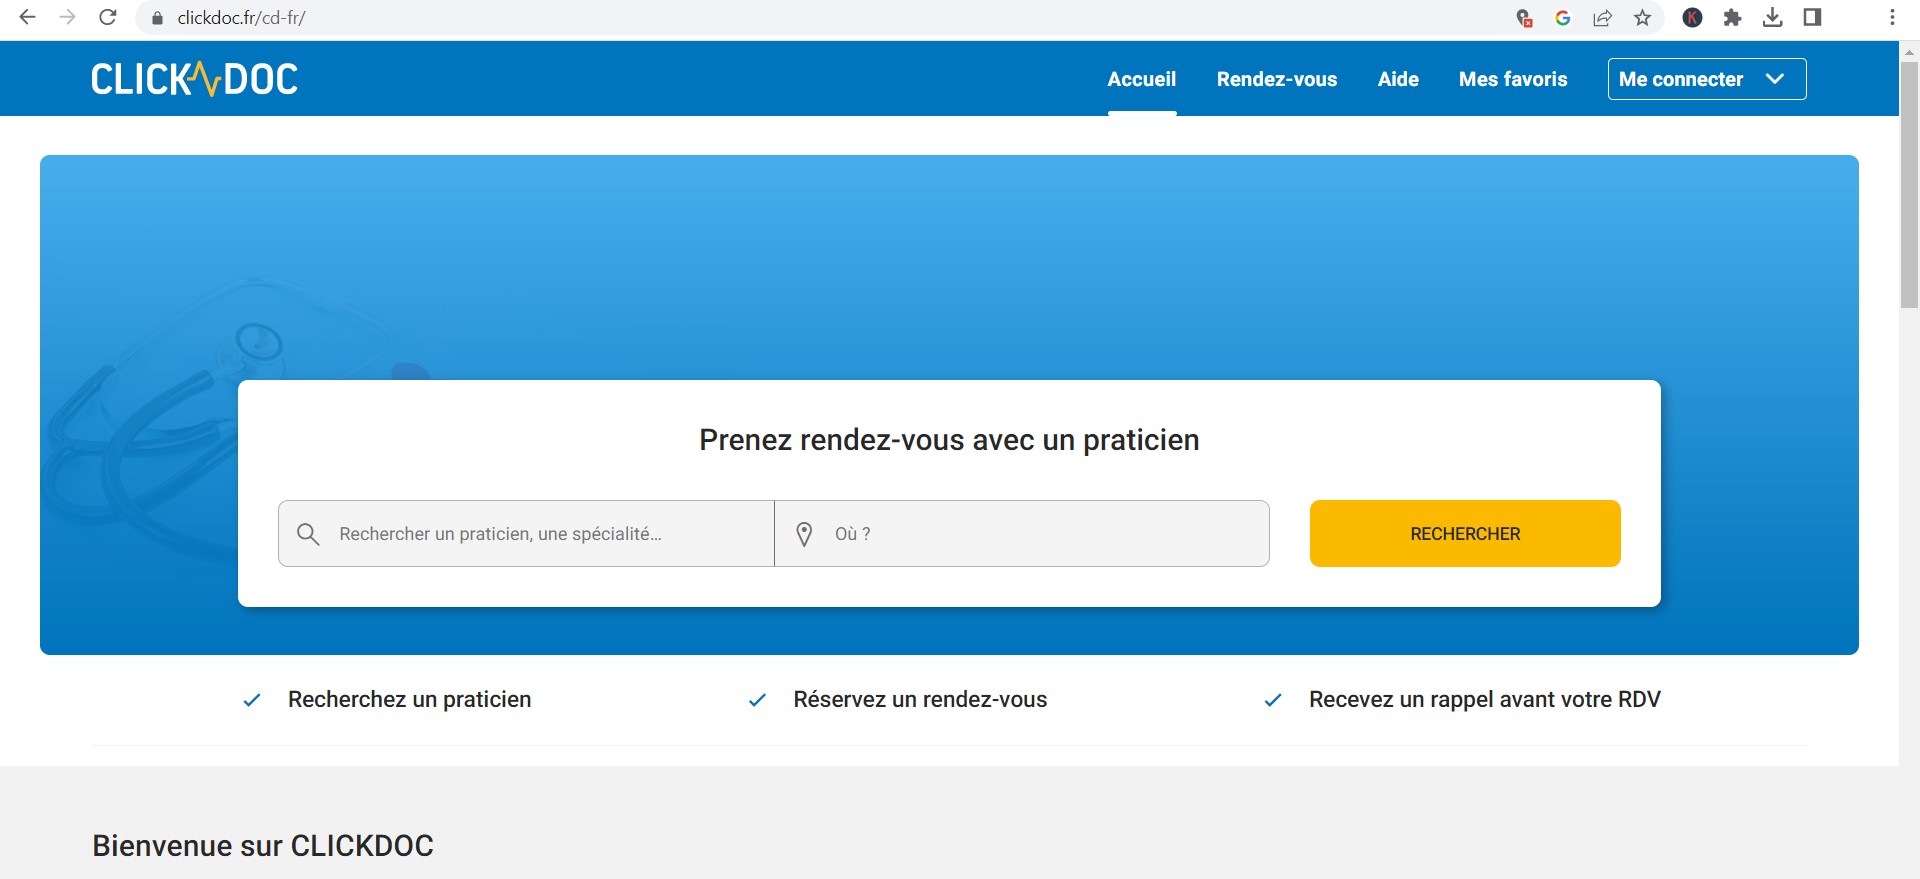Click the location pin icon
Image resolution: width=1920 pixels, height=879 pixels.
click(x=804, y=534)
